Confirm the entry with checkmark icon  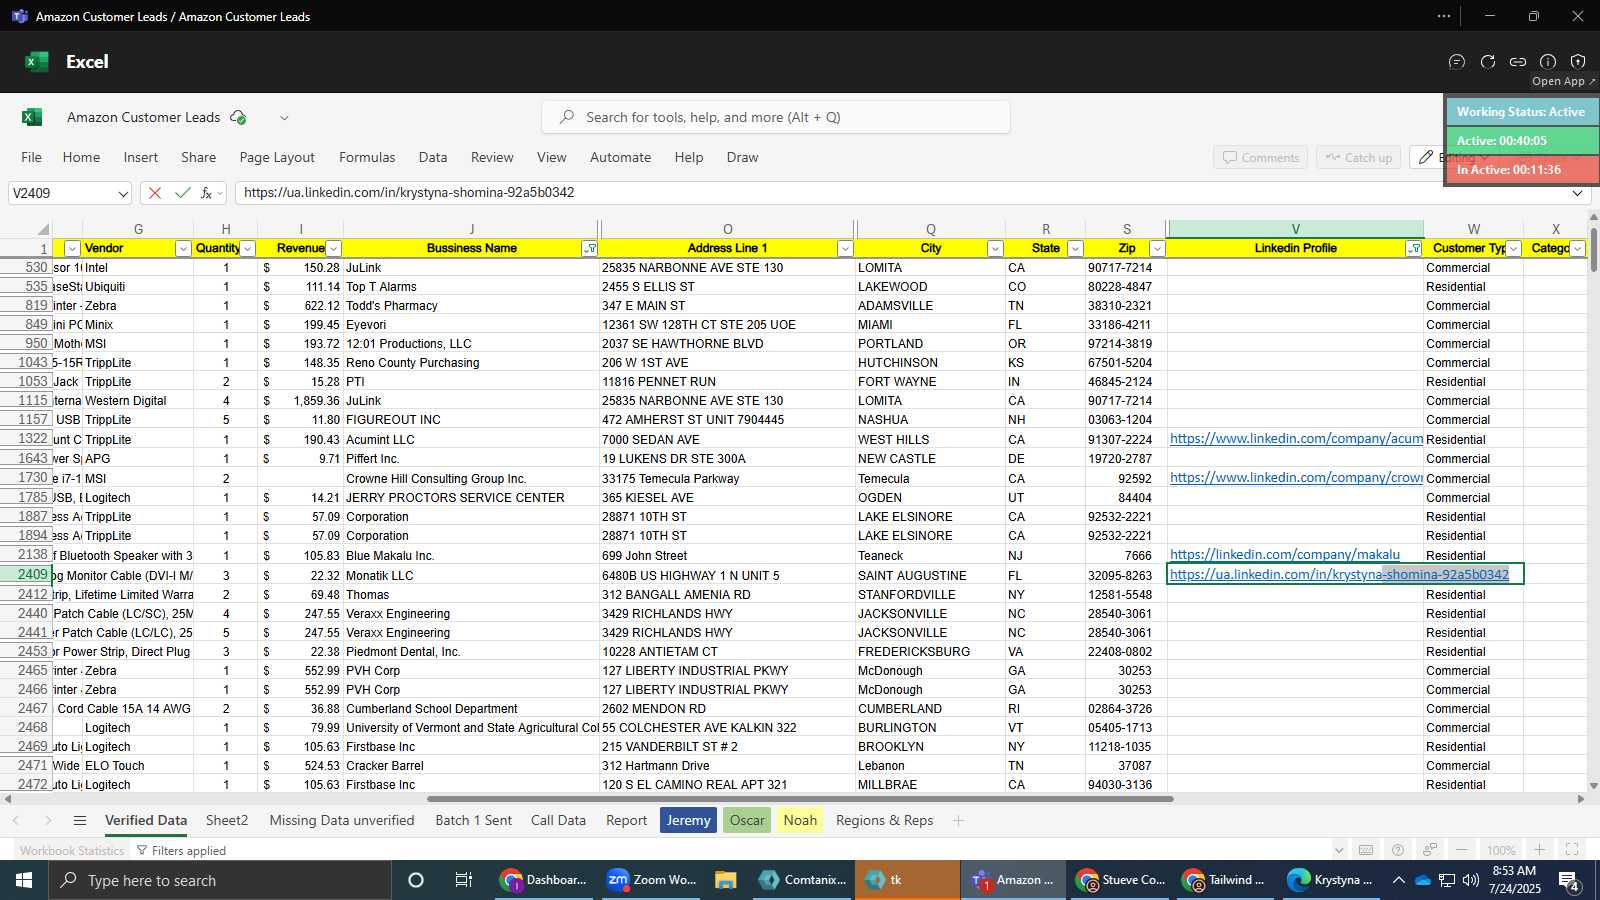pyautogui.click(x=182, y=193)
